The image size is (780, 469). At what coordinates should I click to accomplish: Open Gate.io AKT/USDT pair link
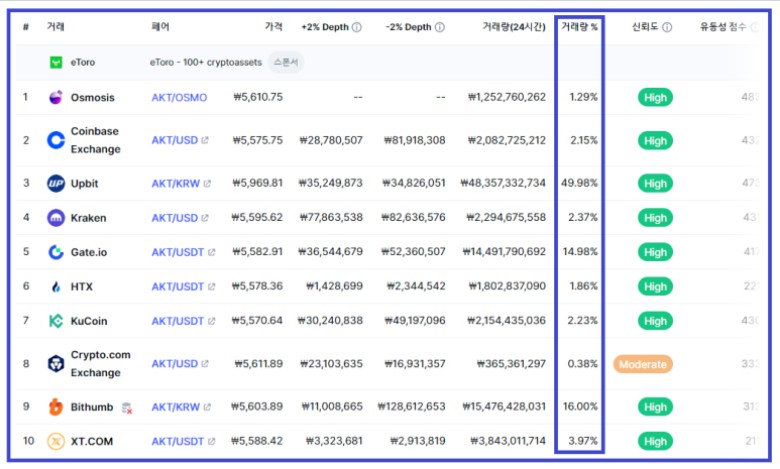(178, 253)
